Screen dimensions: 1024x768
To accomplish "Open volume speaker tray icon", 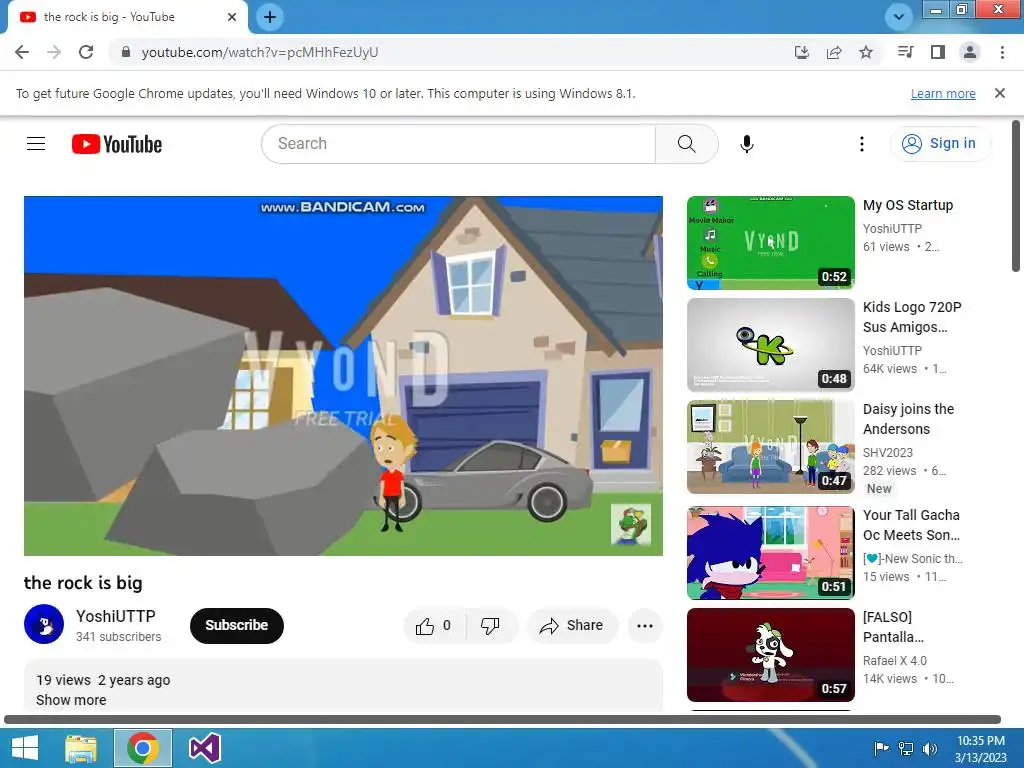I will coord(930,749).
